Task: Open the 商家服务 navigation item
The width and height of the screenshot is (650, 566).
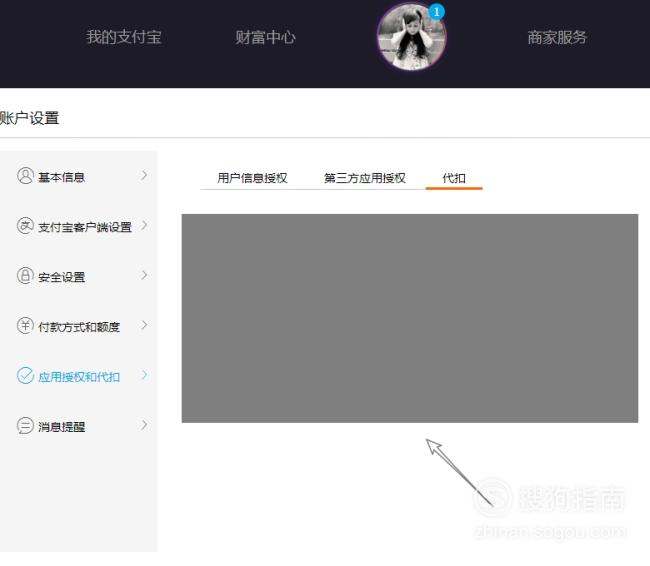Action: 557,37
